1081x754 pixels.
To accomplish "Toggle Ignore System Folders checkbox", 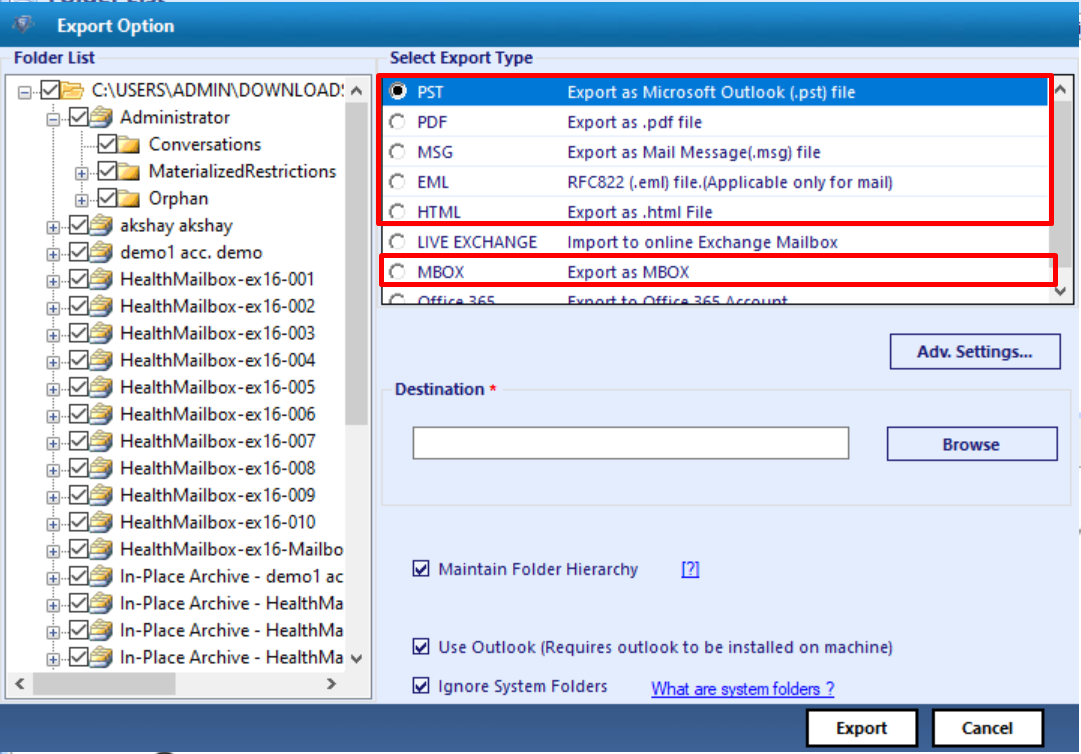I will pos(421,686).
